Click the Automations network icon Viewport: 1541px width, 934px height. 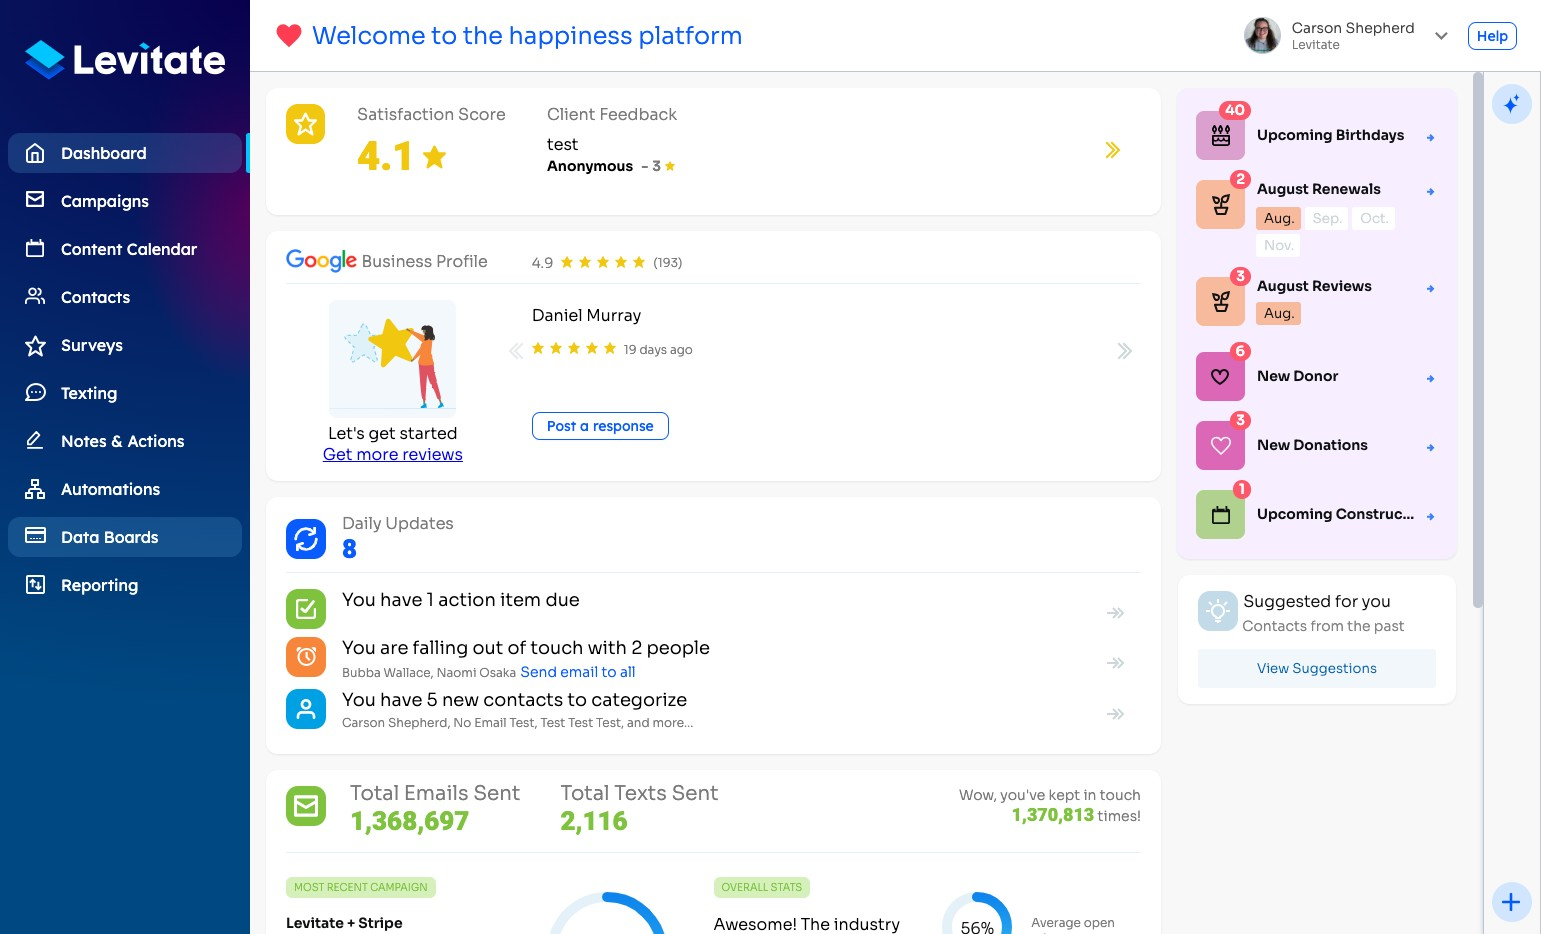coord(35,489)
